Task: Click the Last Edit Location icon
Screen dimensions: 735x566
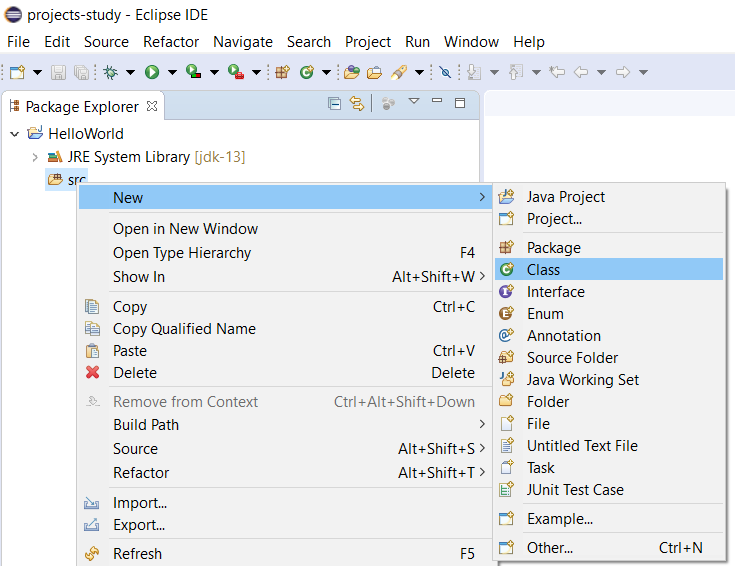Action: coord(557,72)
